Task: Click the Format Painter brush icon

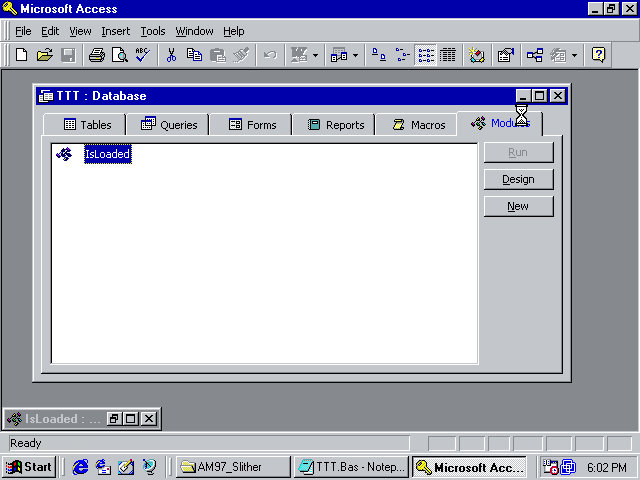Action: click(241, 55)
